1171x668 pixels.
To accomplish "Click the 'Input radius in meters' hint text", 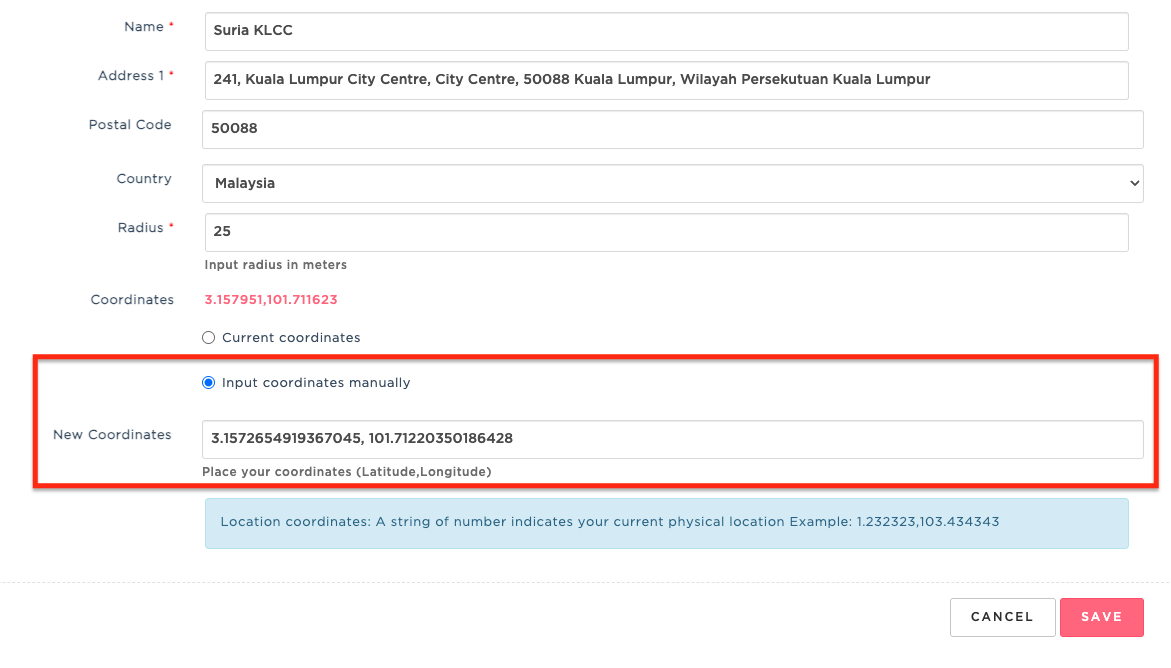I will 276,265.
